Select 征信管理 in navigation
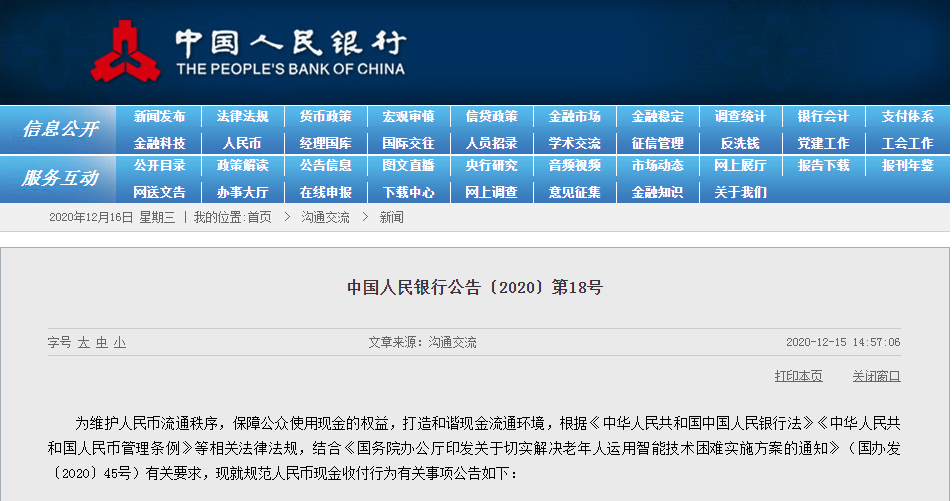Viewport: 952px width, 501px height. pos(658,143)
